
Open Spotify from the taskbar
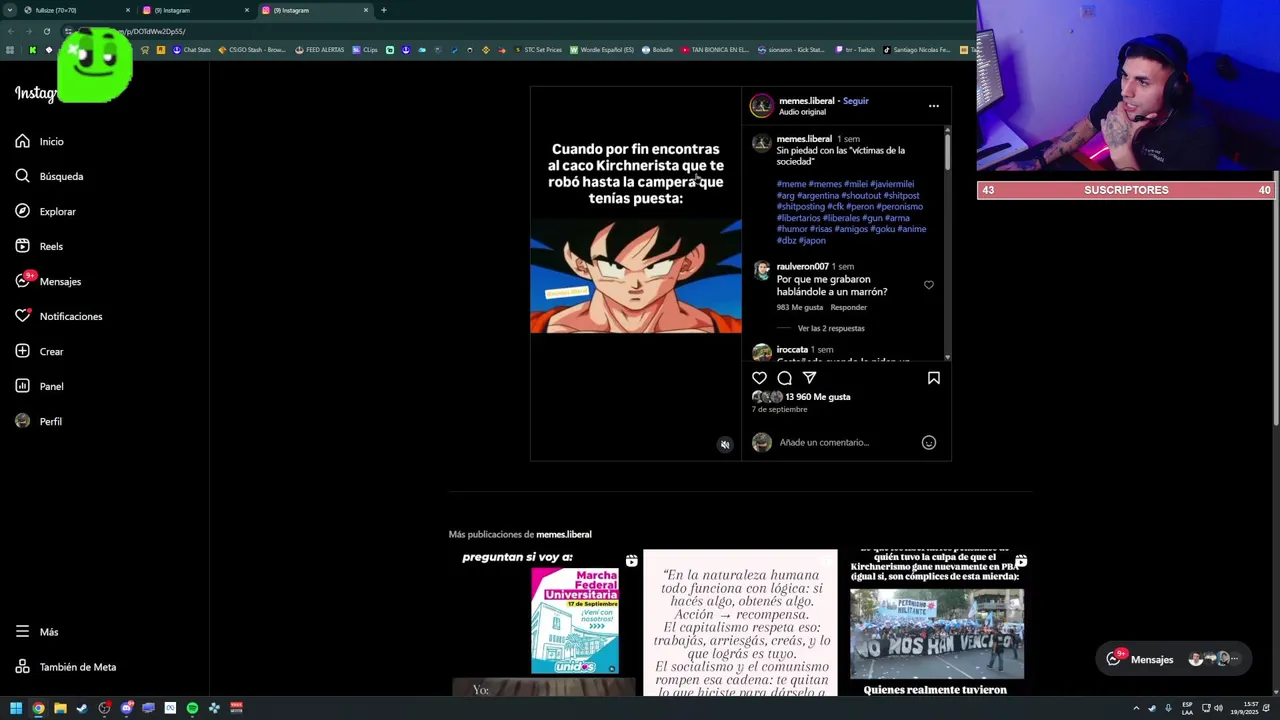pyautogui.click(x=192, y=709)
